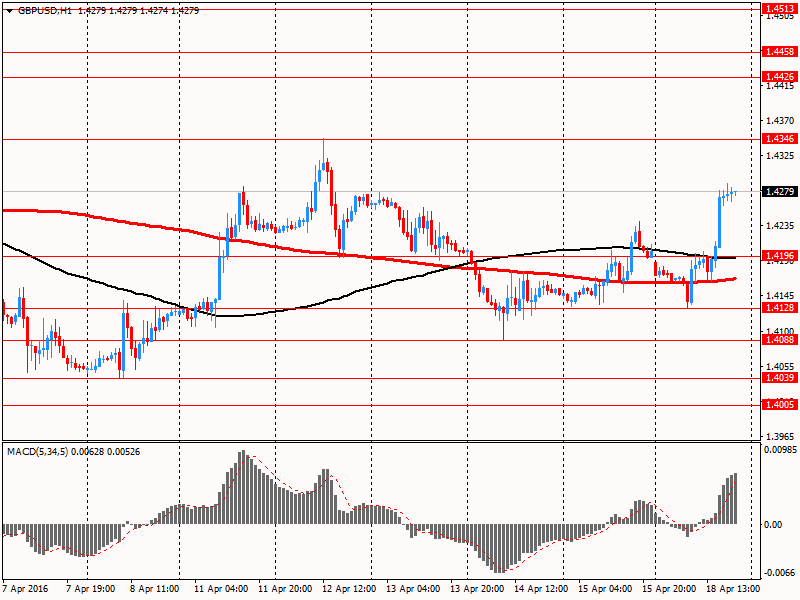800x600 pixels.
Task: Click the 8 Apr 11:00 time label
Action: click(155, 589)
